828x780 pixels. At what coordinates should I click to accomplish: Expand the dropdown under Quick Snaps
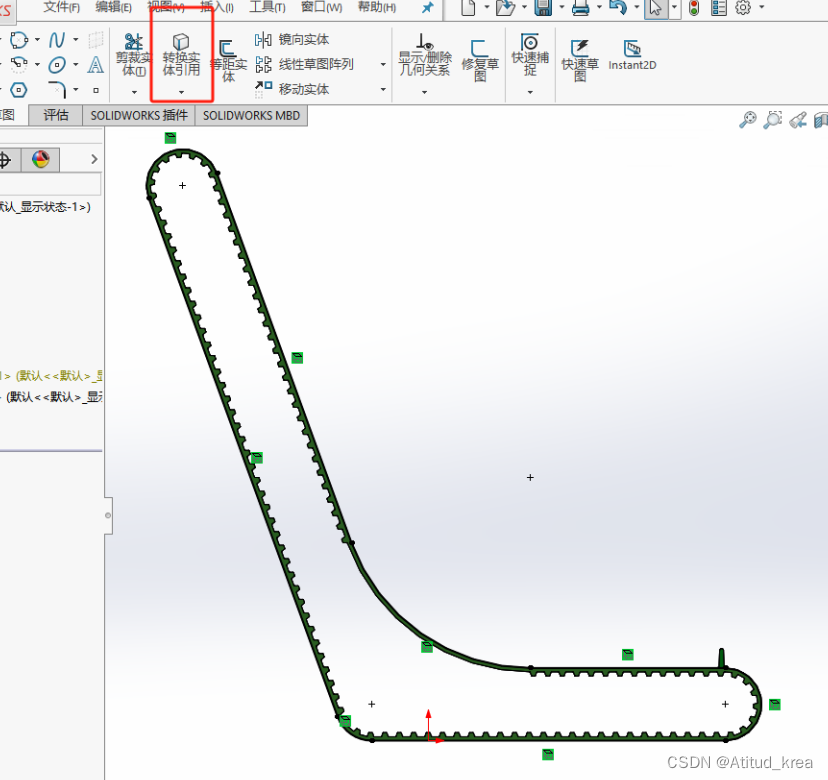coord(530,92)
